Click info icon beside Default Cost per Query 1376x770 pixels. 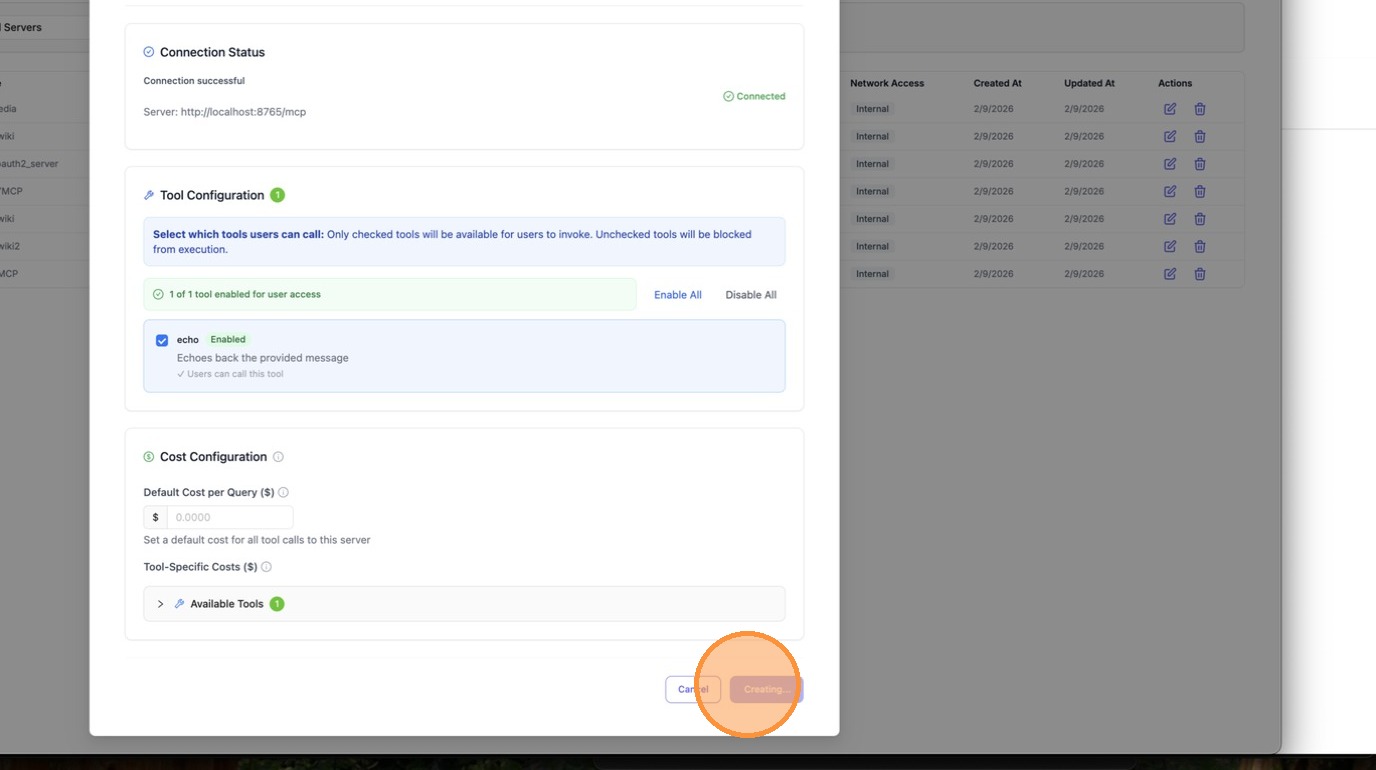[283, 492]
